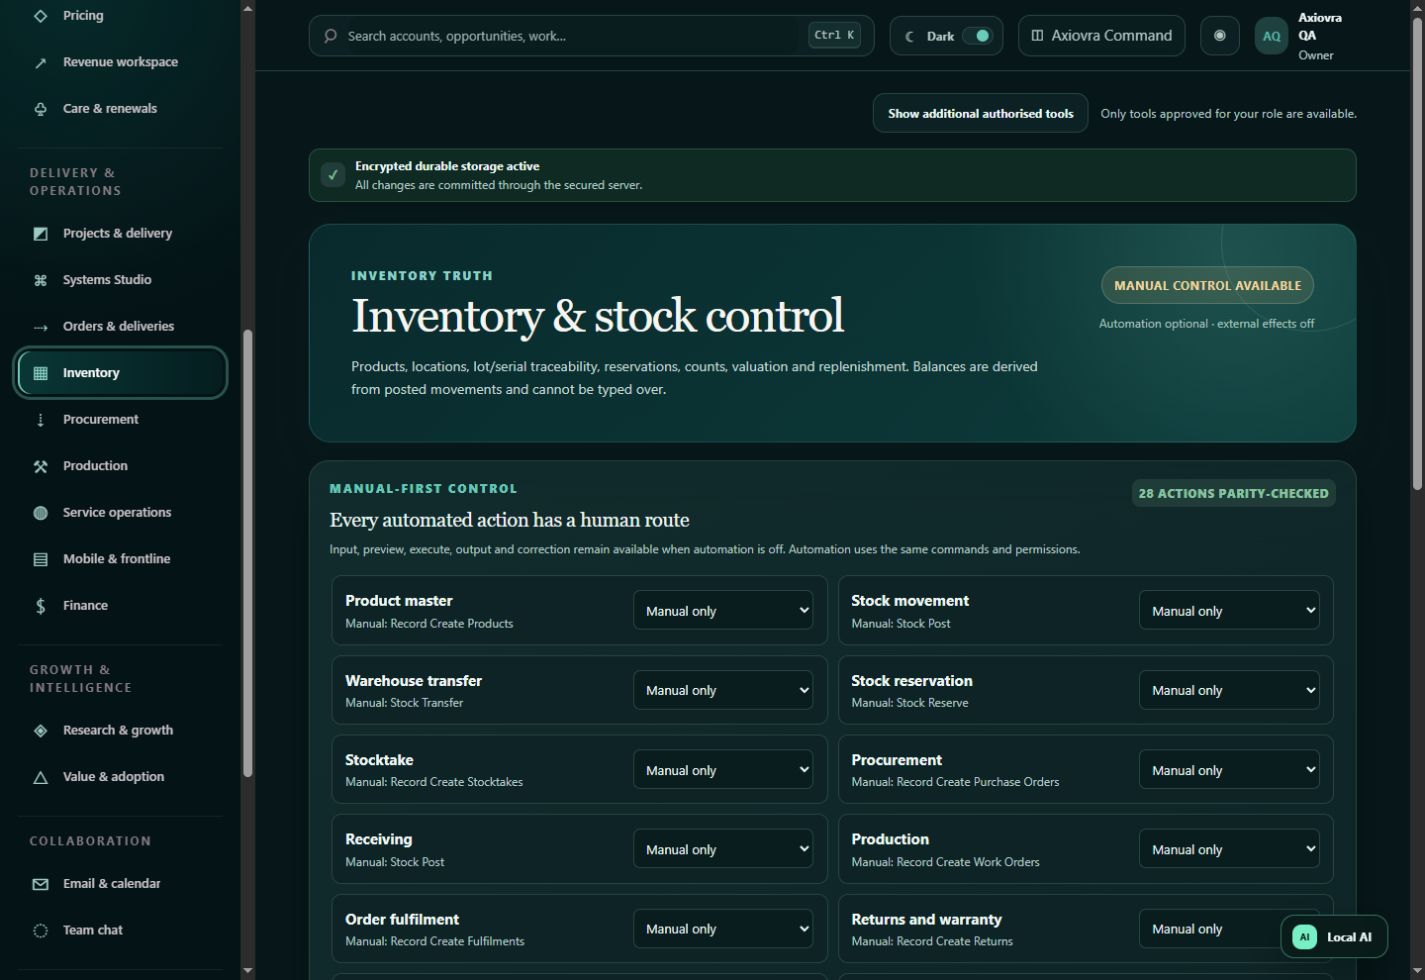Viewport: 1425px width, 980px height.
Task: Click the Value & adoption triangle icon
Action: (40, 777)
